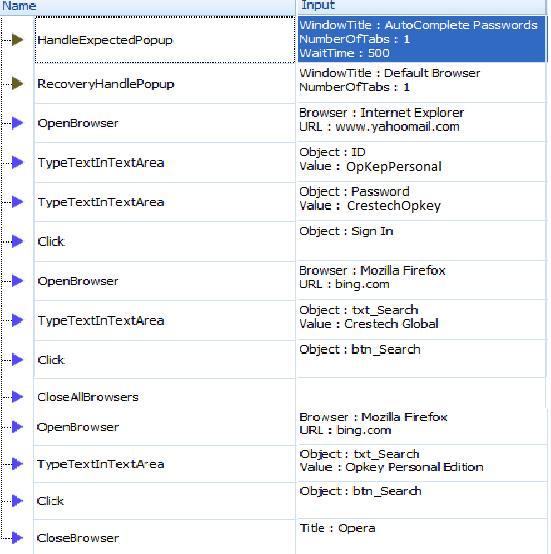Click the blue arrow icon beside CloseAllBrowsers

pos(17,396)
